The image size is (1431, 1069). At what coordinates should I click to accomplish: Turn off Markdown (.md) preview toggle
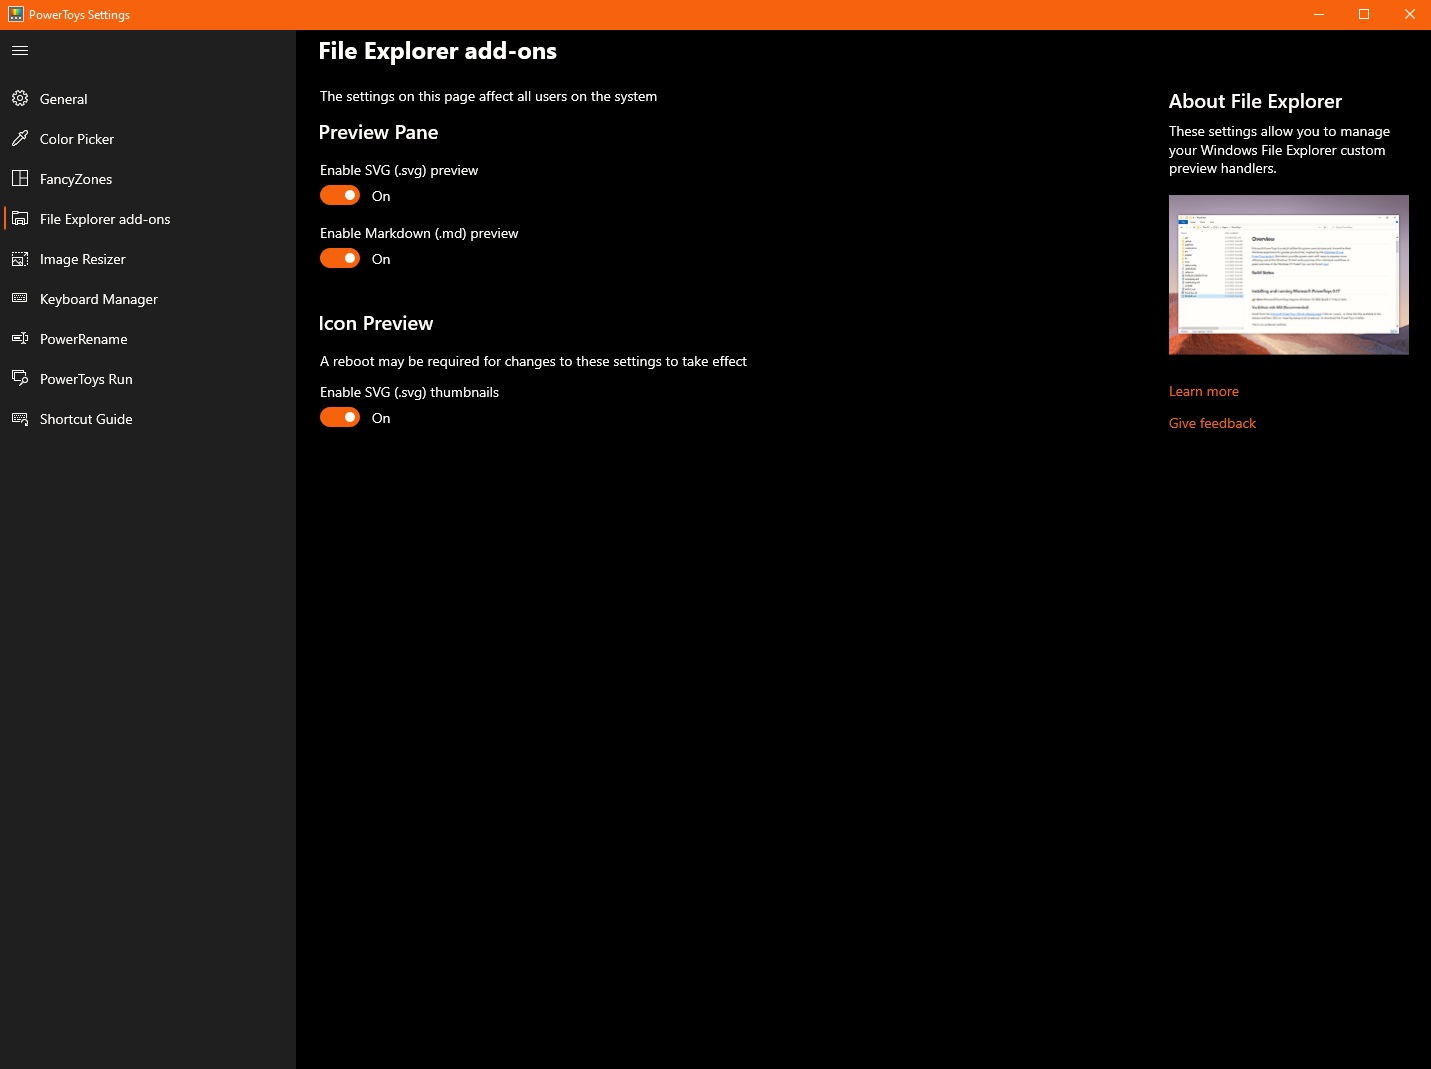click(x=340, y=259)
